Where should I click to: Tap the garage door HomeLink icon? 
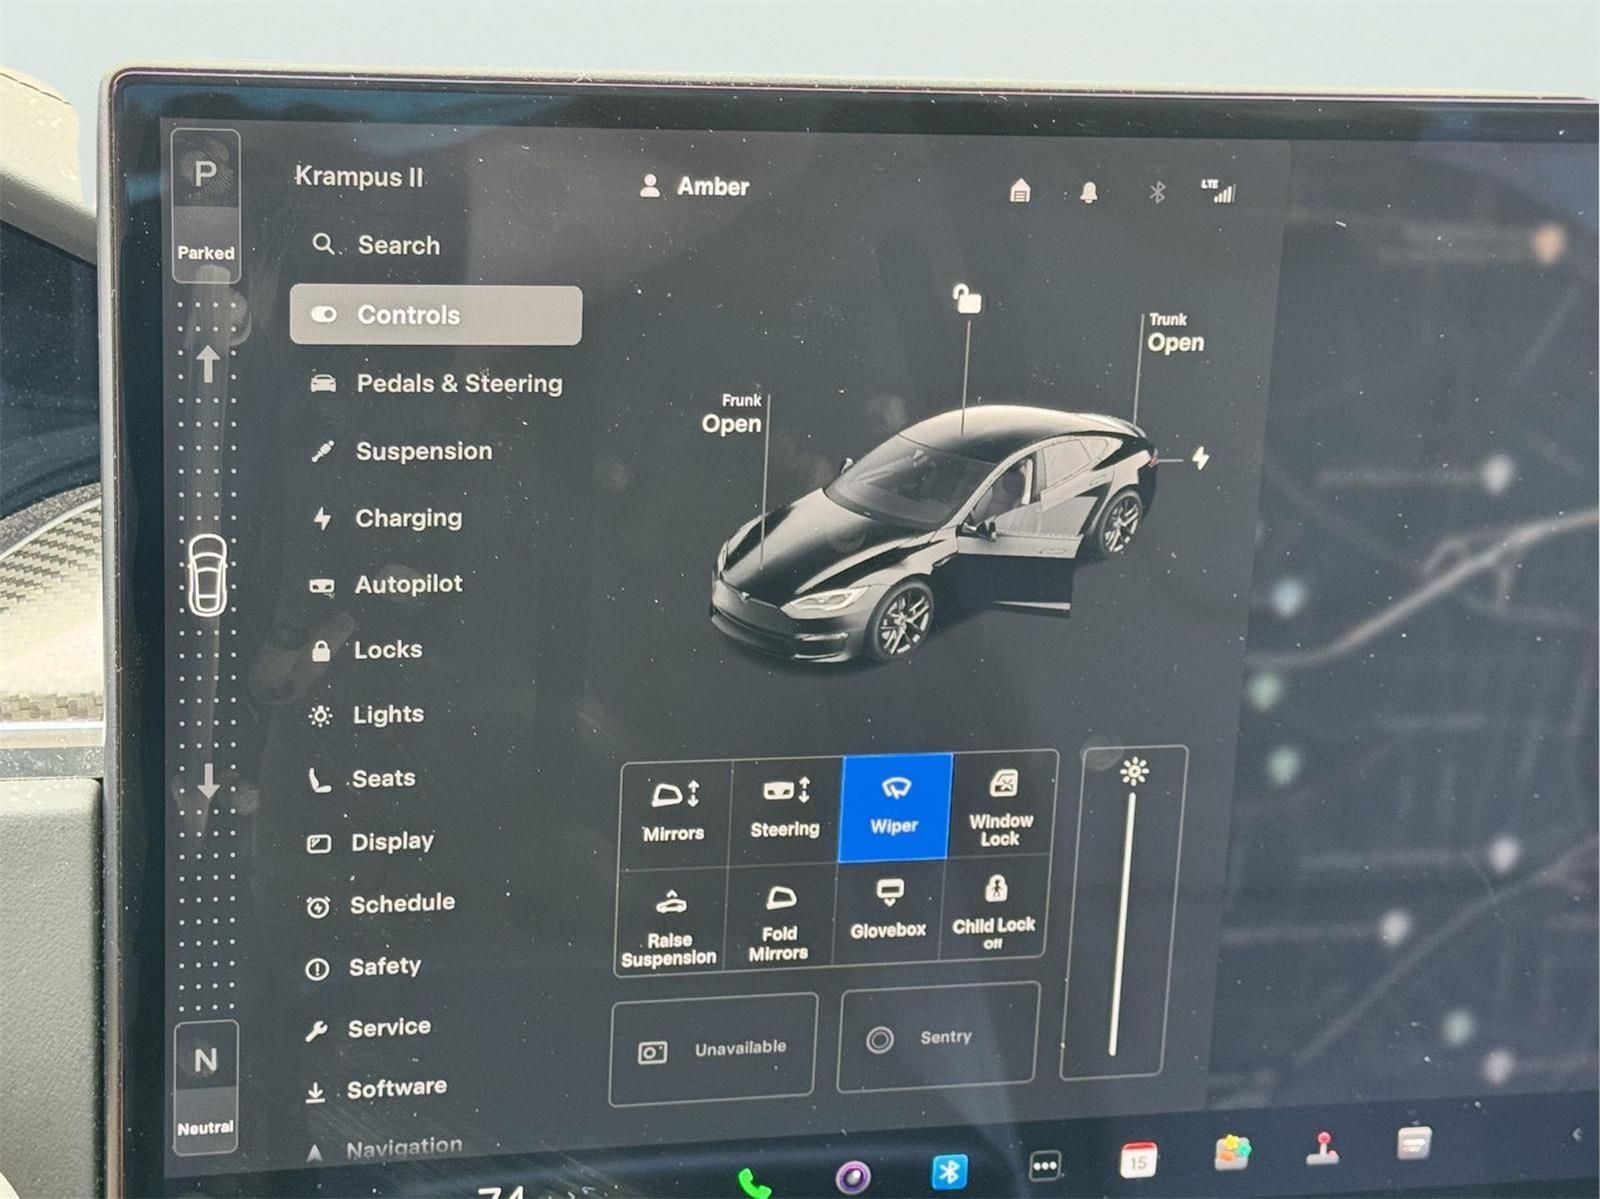pos(1019,191)
